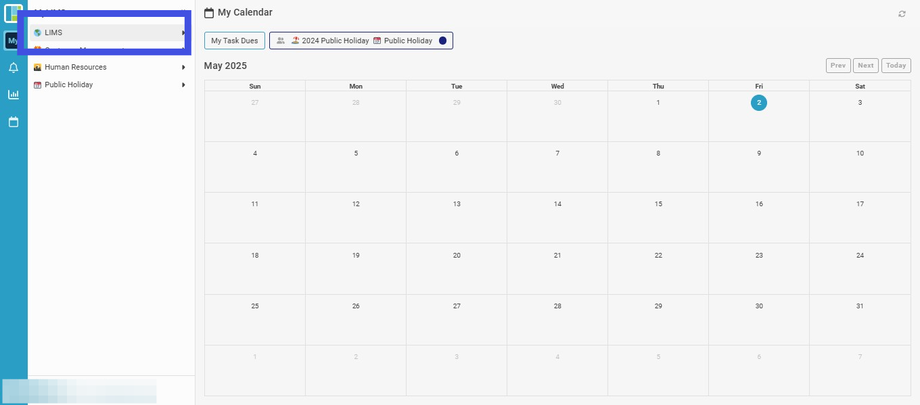The width and height of the screenshot is (920, 405).
Task: Go to the next month with Next
Action: pyautogui.click(x=866, y=66)
